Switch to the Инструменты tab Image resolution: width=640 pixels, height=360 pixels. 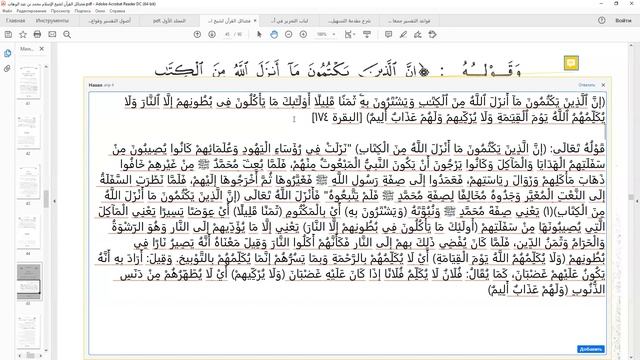pyautogui.click(x=52, y=20)
